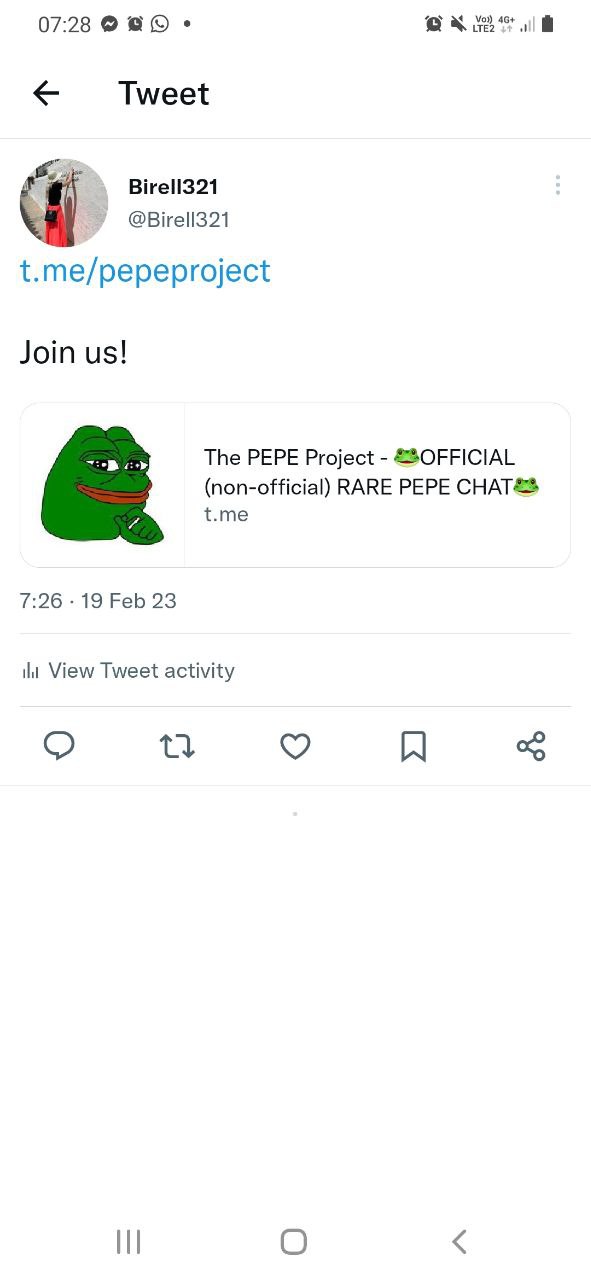Open the three-dot tweet options menu
The image size is (591, 1280).
(557, 185)
